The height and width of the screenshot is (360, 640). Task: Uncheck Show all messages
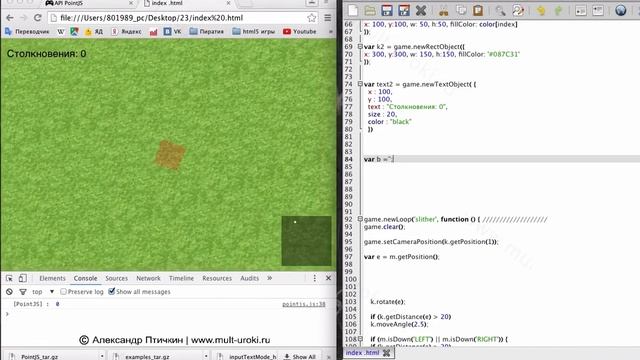pyautogui.click(x=111, y=291)
